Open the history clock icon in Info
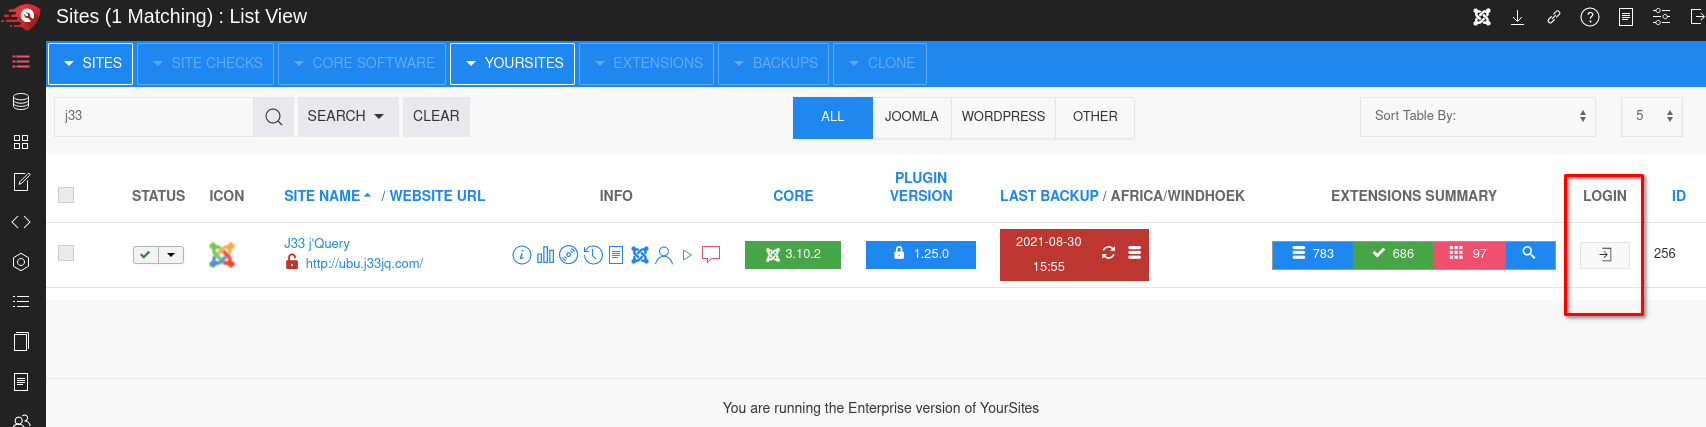Screen dimensions: 1706x427 point(593,255)
